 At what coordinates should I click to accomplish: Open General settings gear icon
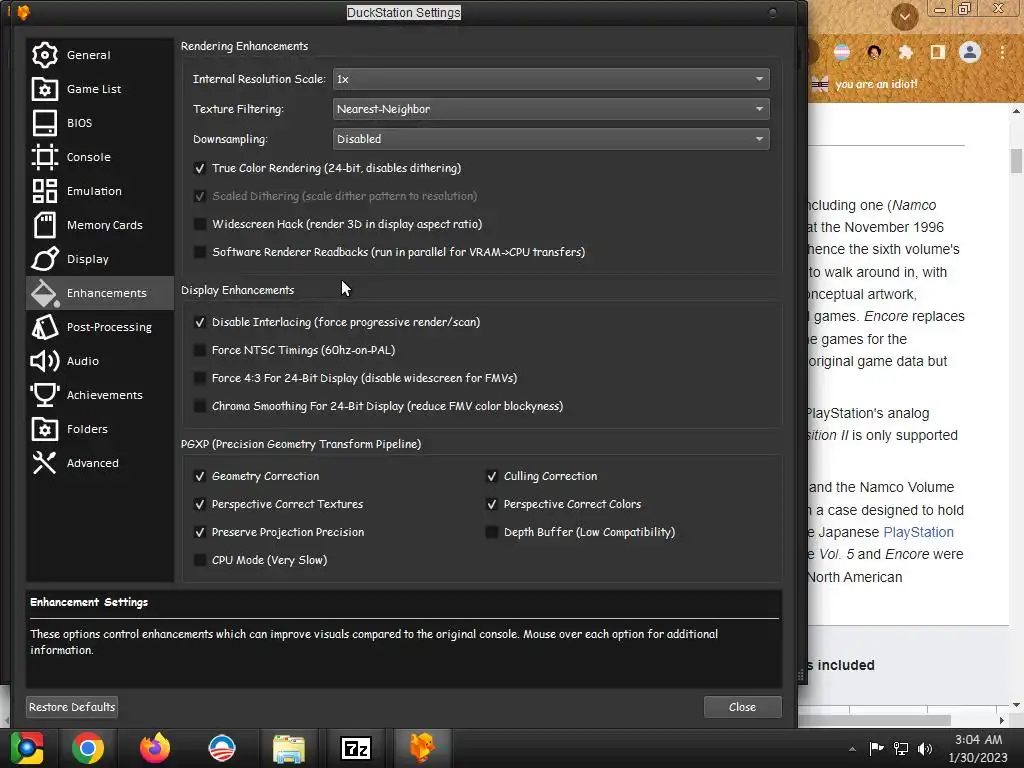pyautogui.click(x=44, y=55)
